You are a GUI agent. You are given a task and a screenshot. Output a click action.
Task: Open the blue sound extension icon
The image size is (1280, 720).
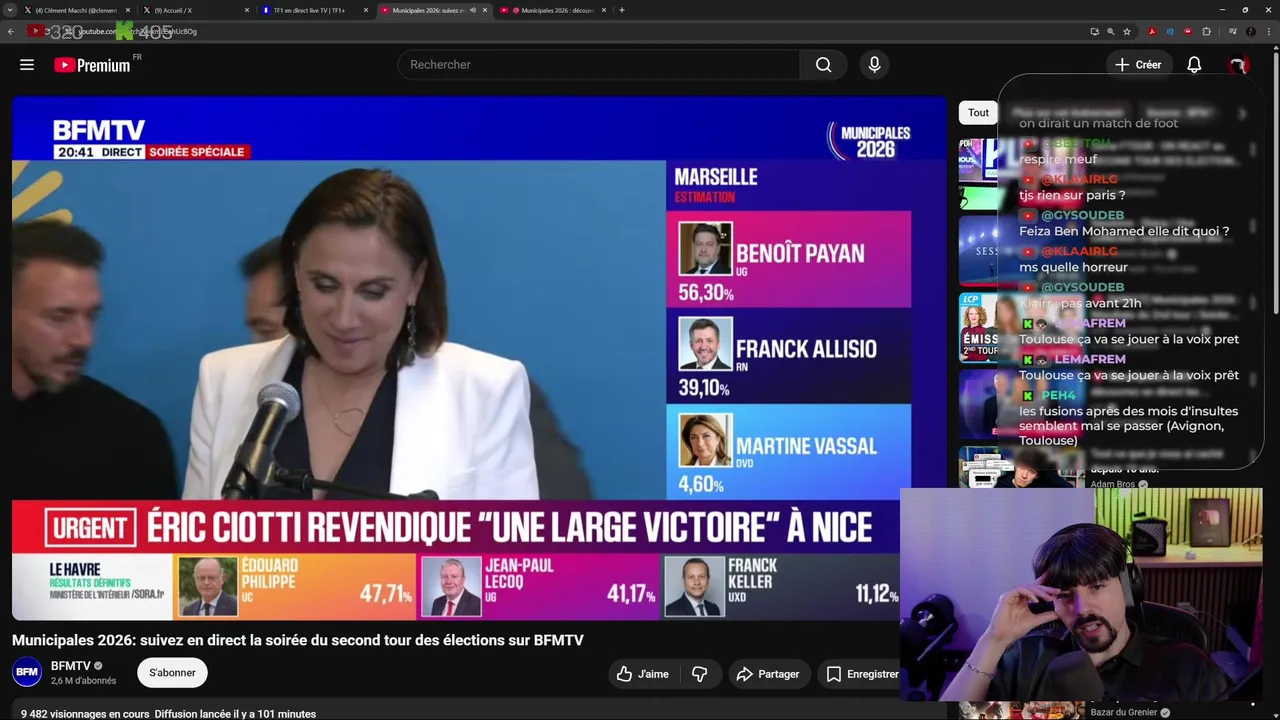(1170, 31)
